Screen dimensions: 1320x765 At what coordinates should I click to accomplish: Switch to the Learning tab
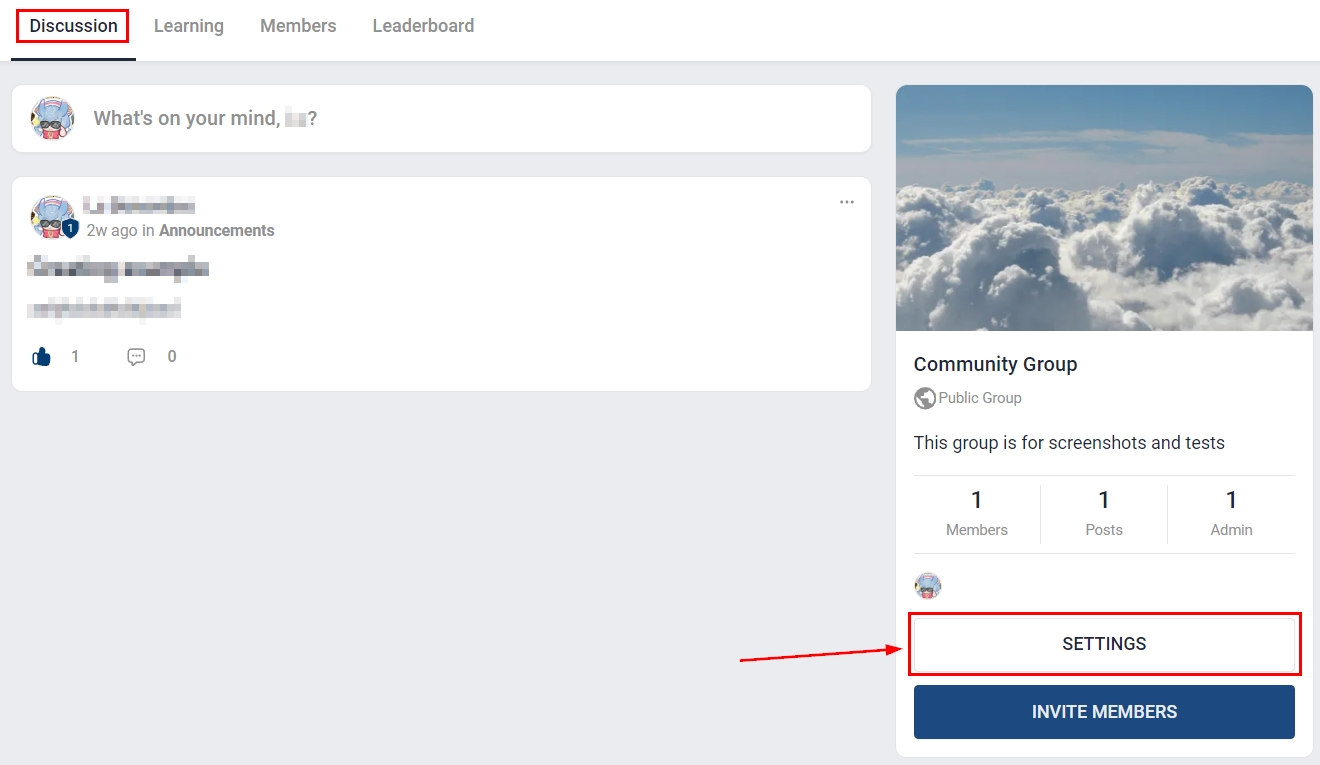[x=189, y=26]
